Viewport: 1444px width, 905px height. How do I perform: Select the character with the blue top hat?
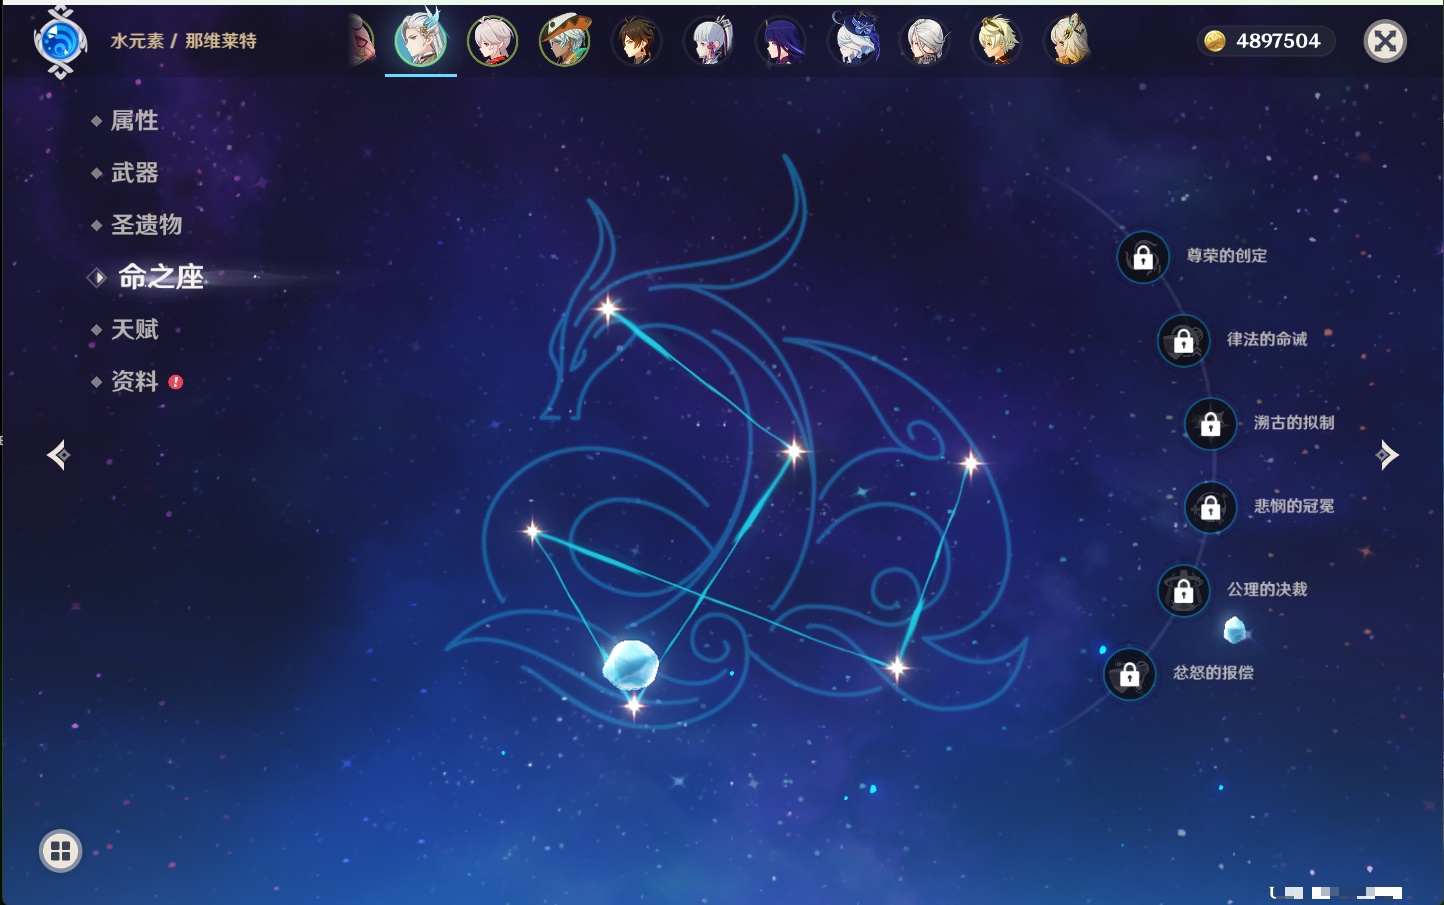click(x=854, y=41)
